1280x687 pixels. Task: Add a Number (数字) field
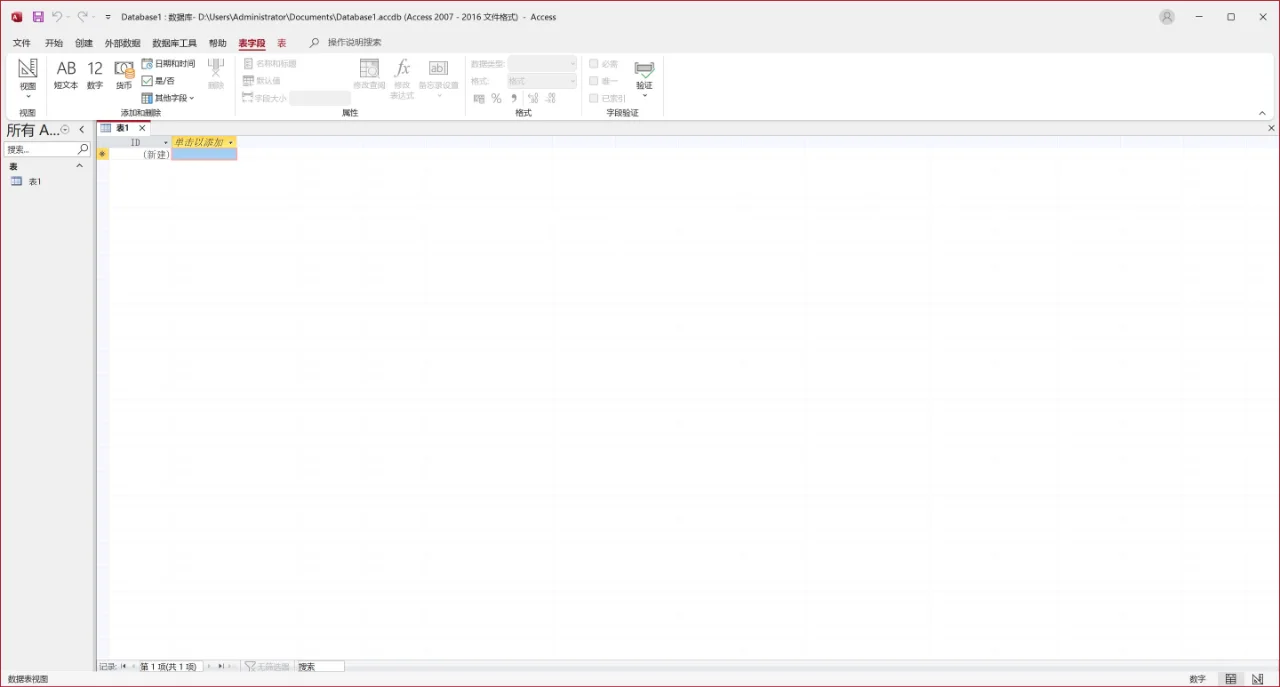(94, 72)
